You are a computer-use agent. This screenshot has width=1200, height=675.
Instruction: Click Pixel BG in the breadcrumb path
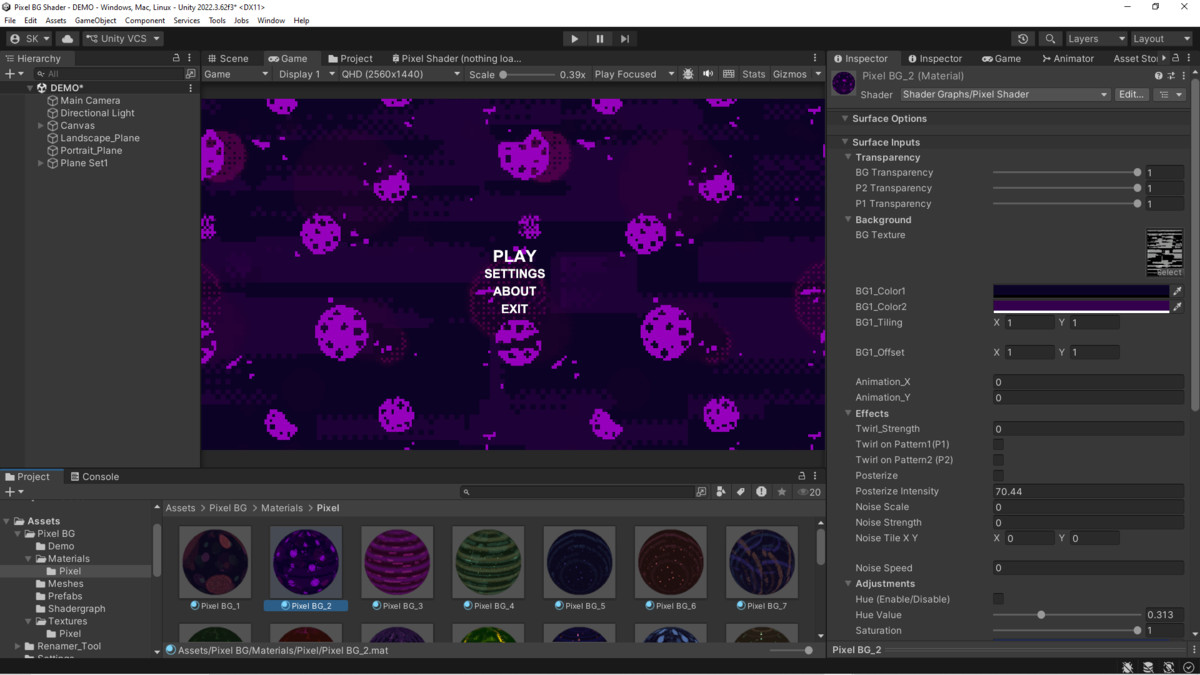228,508
